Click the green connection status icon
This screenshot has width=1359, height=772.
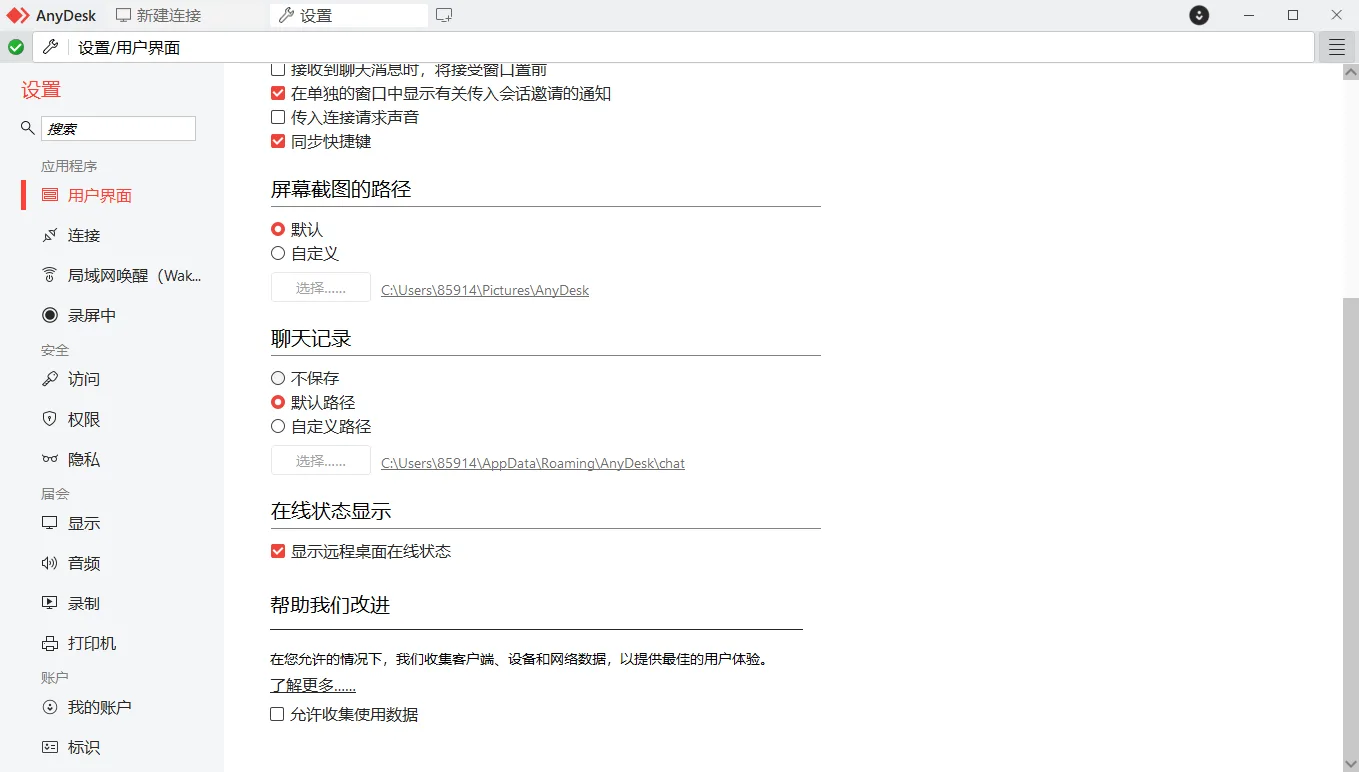click(x=16, y=47)
